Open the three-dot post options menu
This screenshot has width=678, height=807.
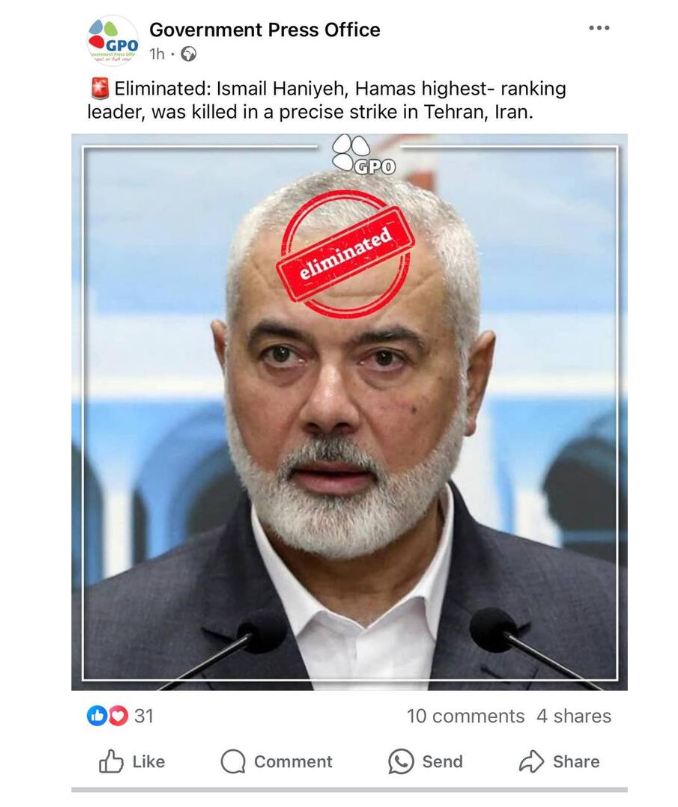click(599, 28)
